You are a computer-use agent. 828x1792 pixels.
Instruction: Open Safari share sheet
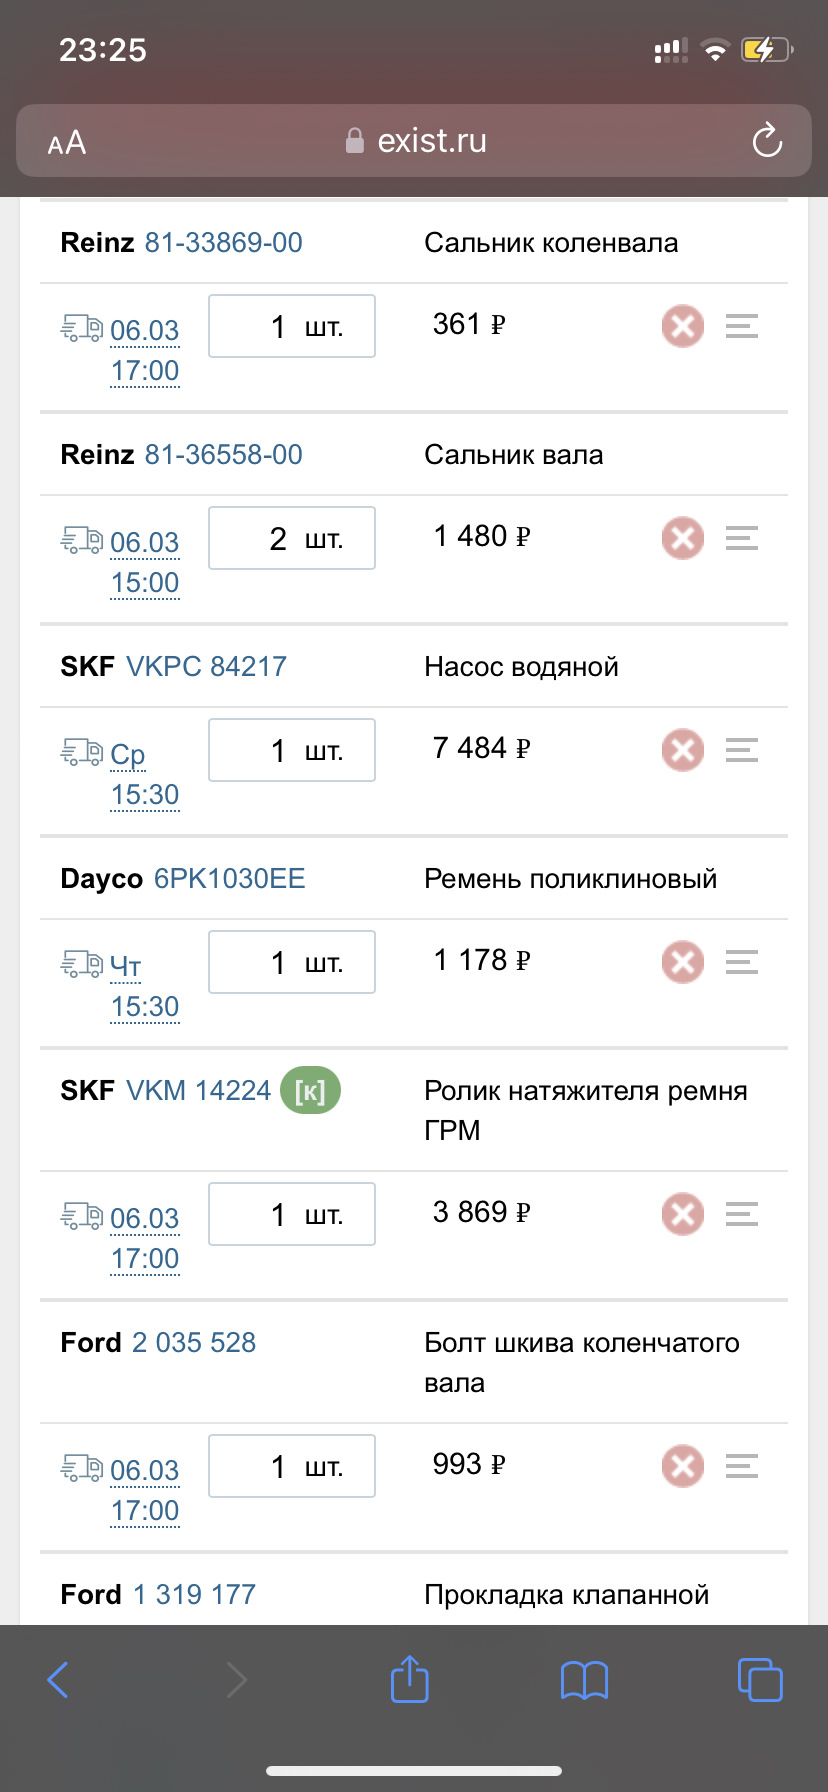pos(409,1679)
